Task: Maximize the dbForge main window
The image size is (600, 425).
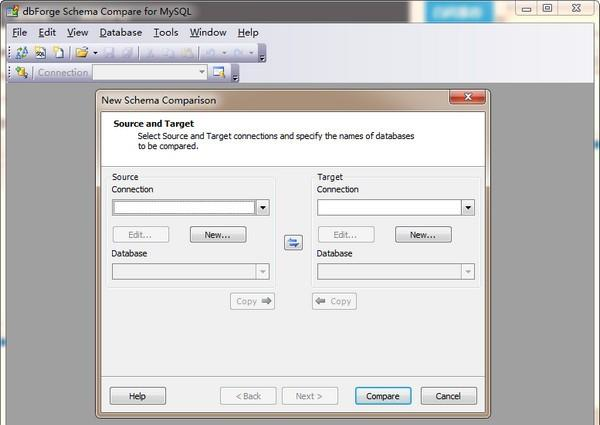Action: pos(547,8)
